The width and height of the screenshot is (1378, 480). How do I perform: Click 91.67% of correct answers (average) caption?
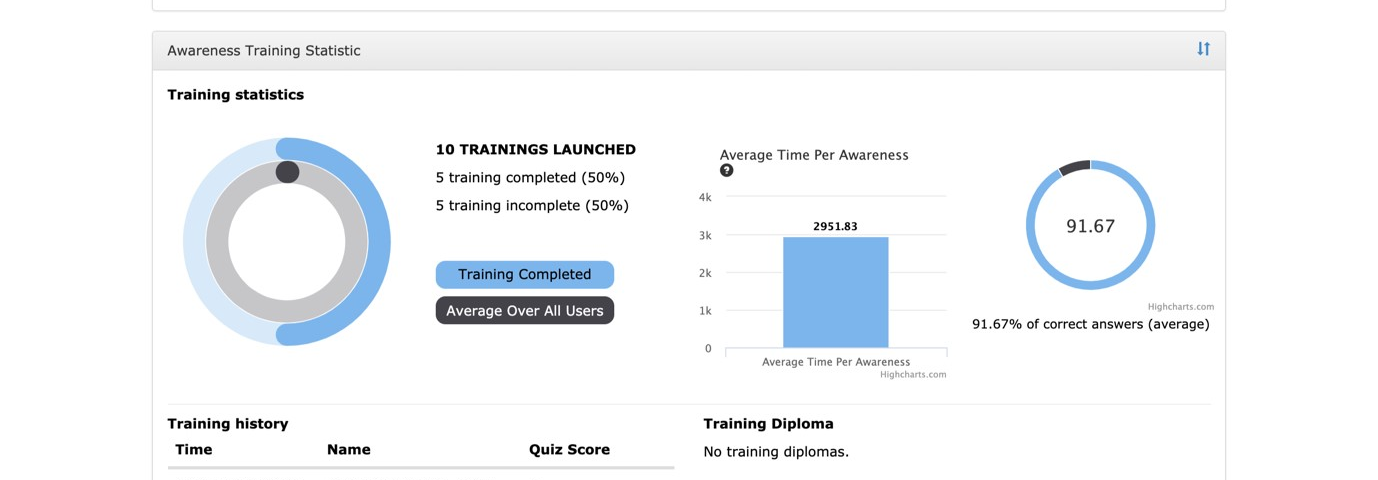click(x=1091, y=325)
